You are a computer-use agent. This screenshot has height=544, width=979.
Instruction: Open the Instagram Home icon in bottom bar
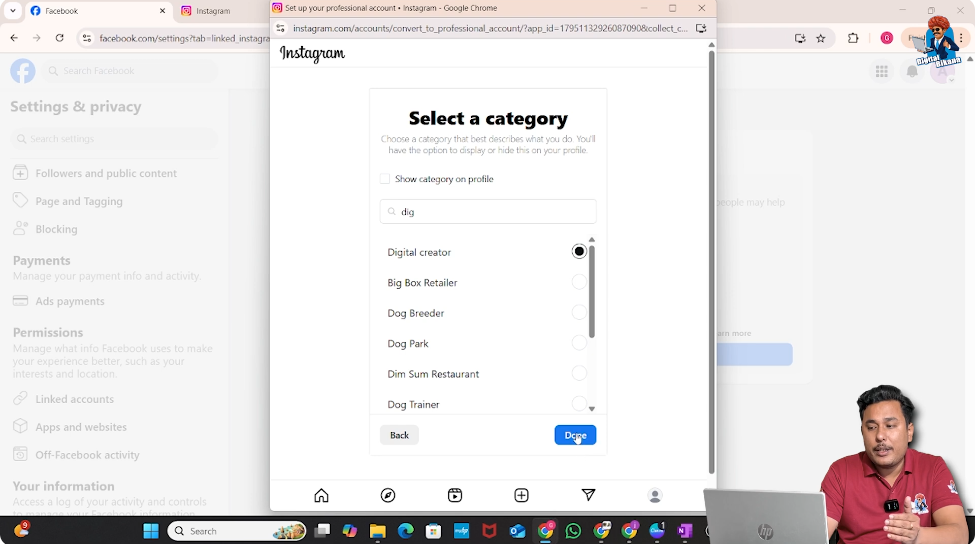(x=321, y=495)
